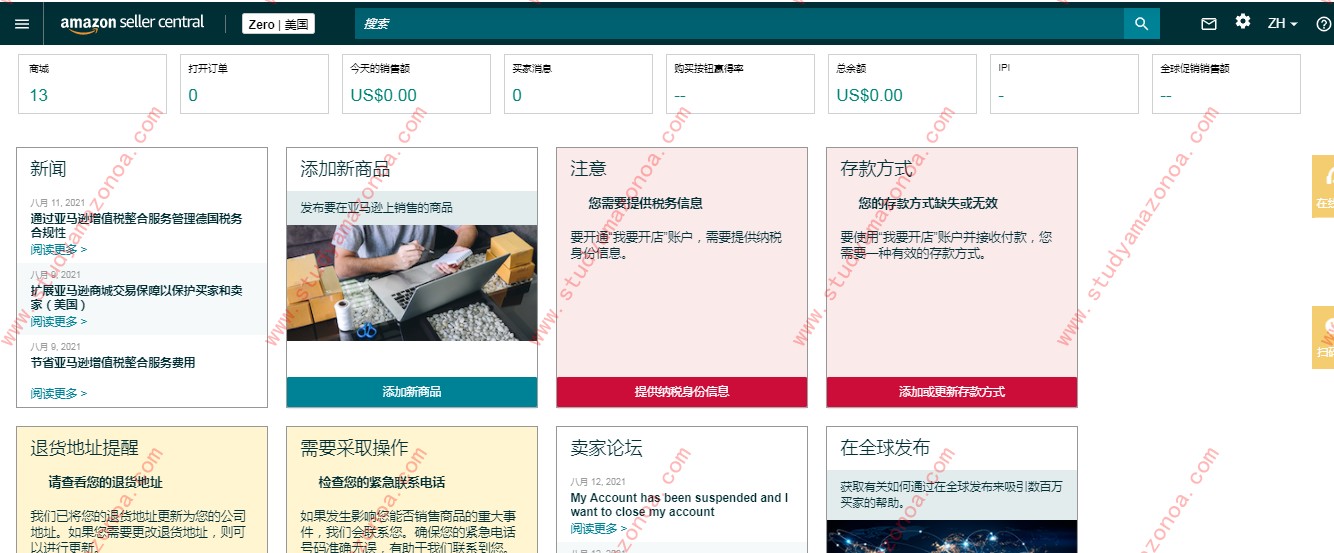This screenshot has width=1334, height=553.
Task: Open the mail messages icon
Action: 1209,23
